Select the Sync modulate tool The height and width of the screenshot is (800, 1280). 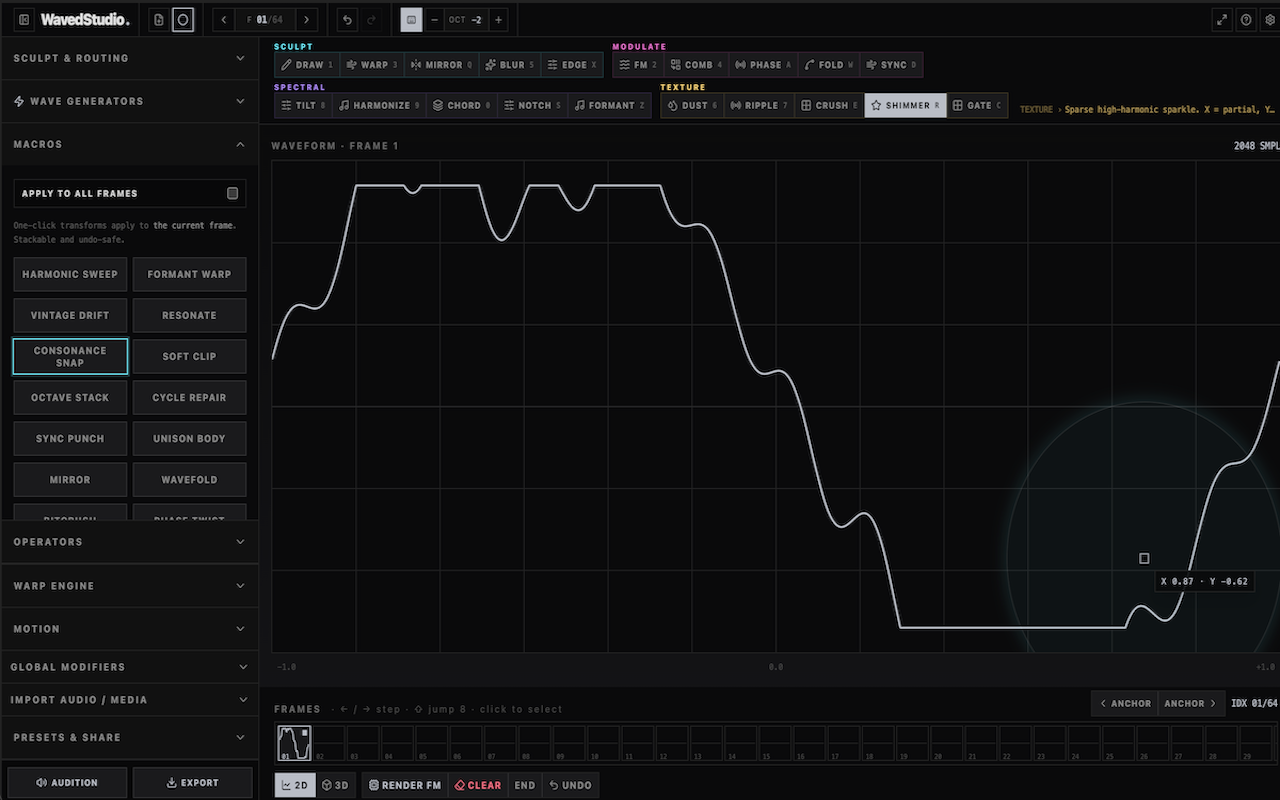tap(891, 65)
